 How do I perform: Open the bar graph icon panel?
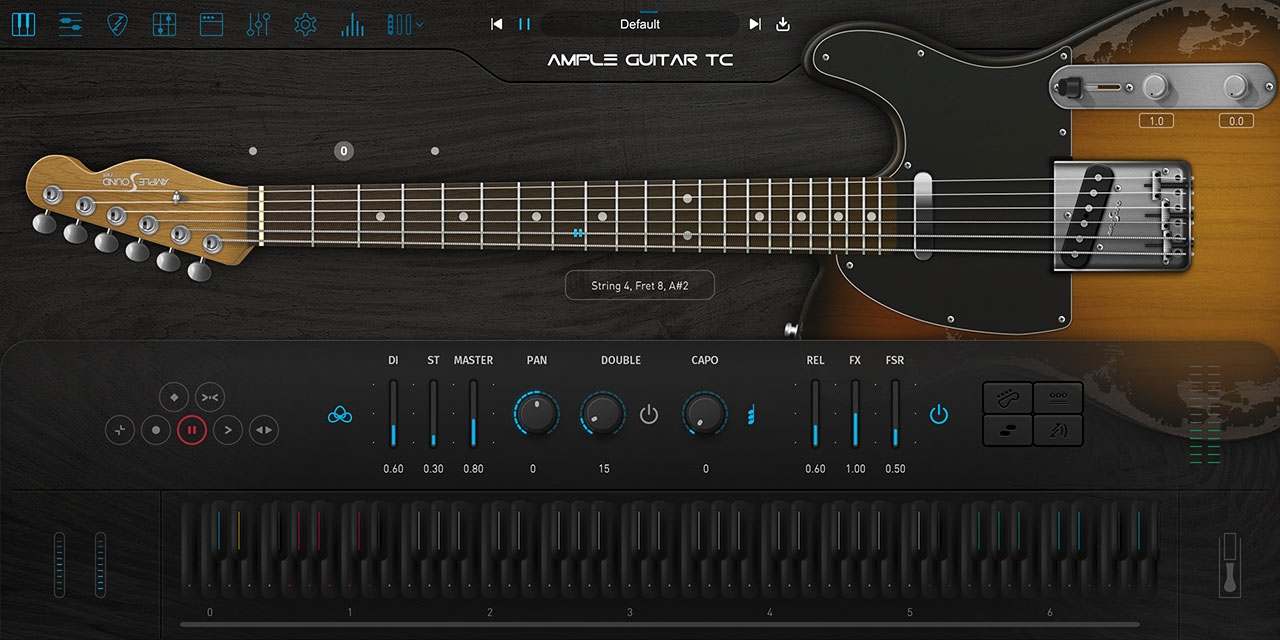click(x=352, y=24)
